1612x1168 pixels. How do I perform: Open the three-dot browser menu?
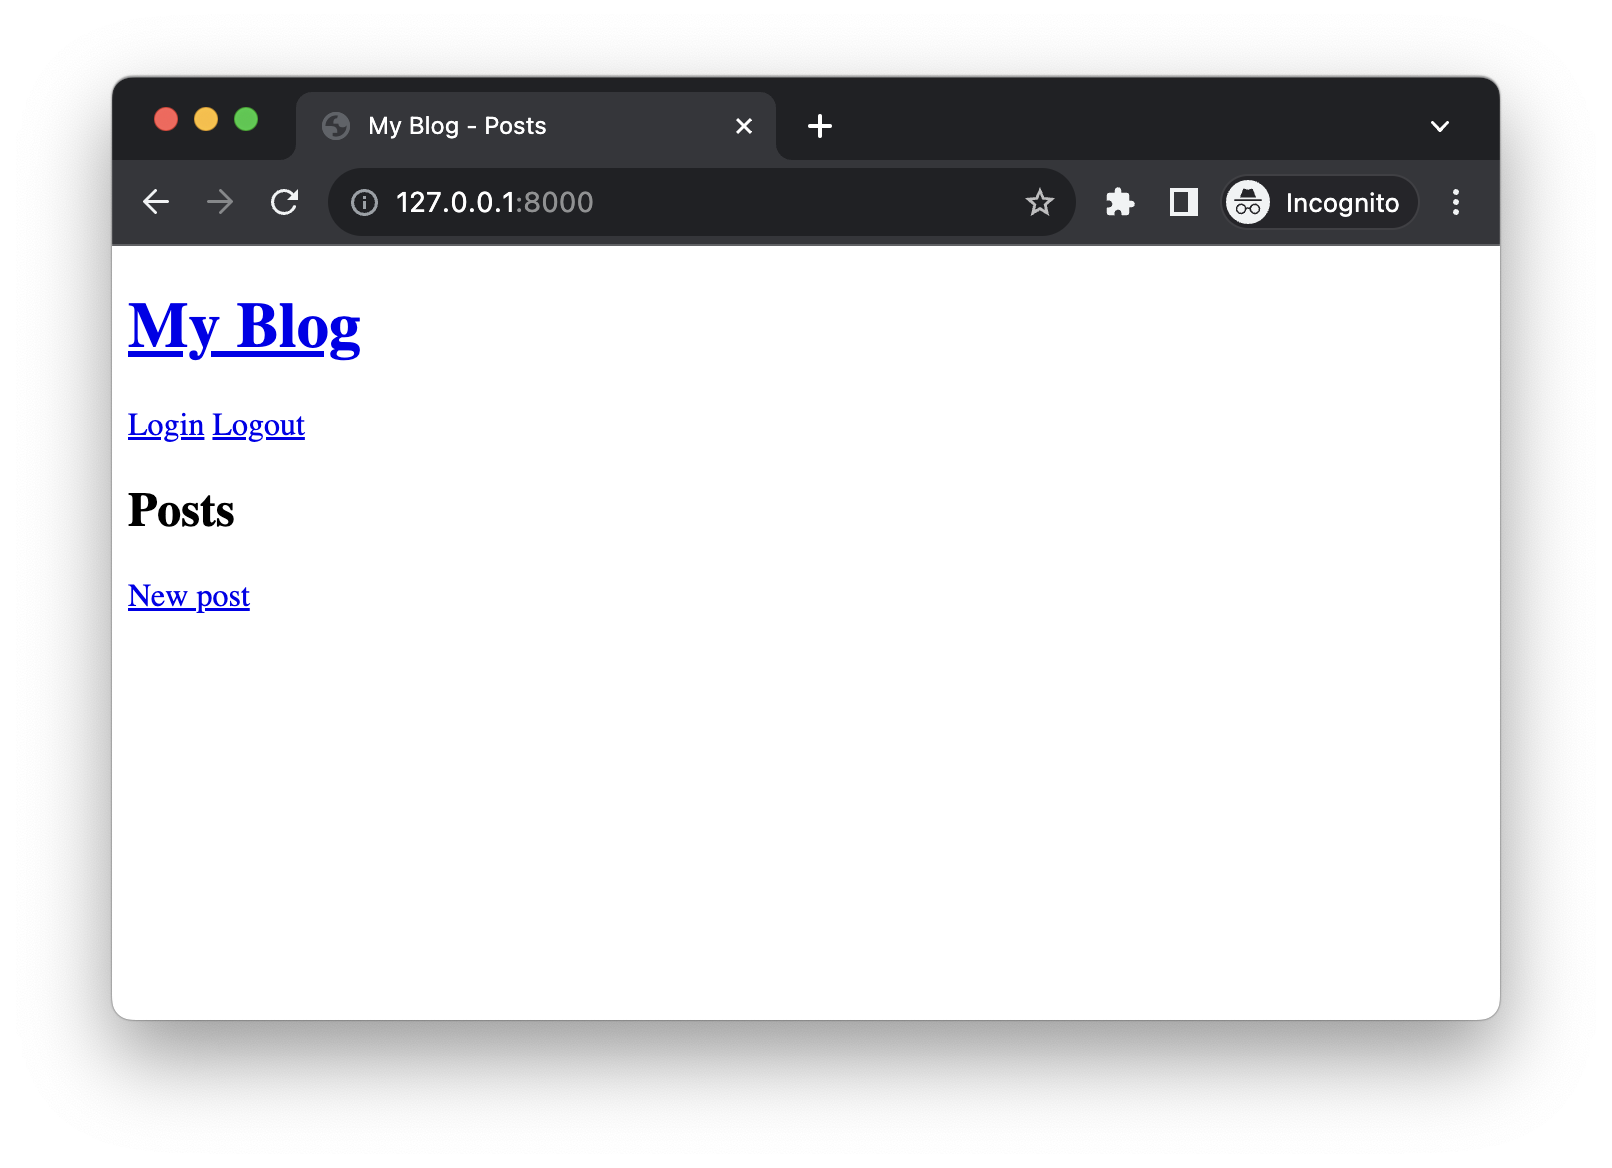(x=1456, y=202)
